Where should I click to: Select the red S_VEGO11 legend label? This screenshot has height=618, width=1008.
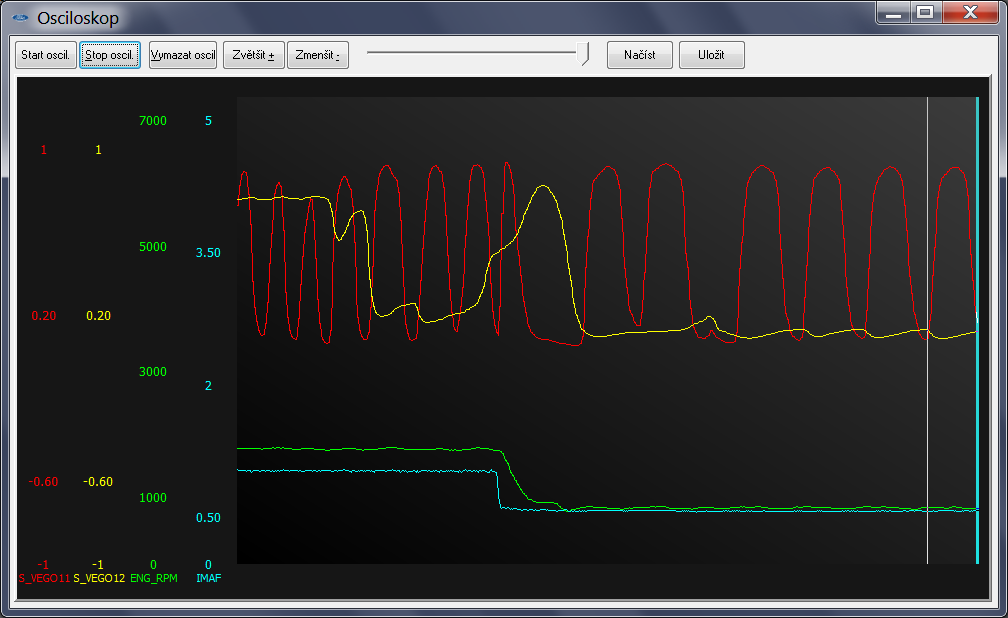[44, 579]
